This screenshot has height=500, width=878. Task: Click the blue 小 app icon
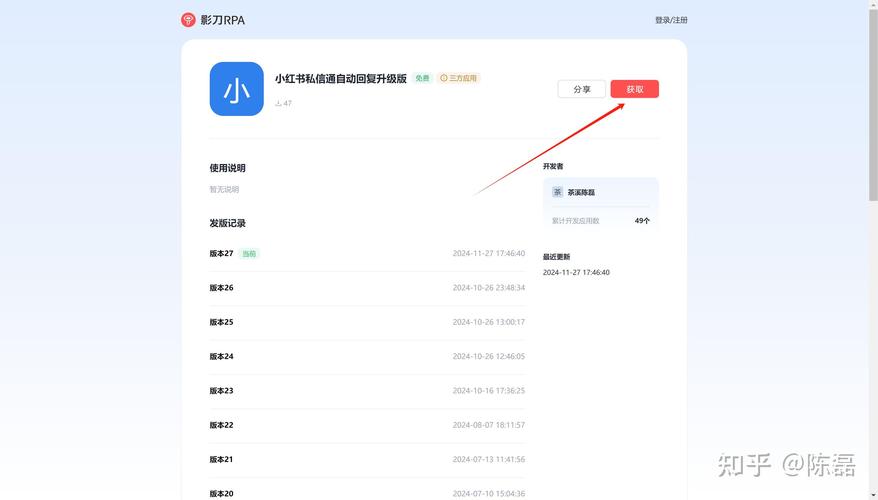[x=236, y=89]
